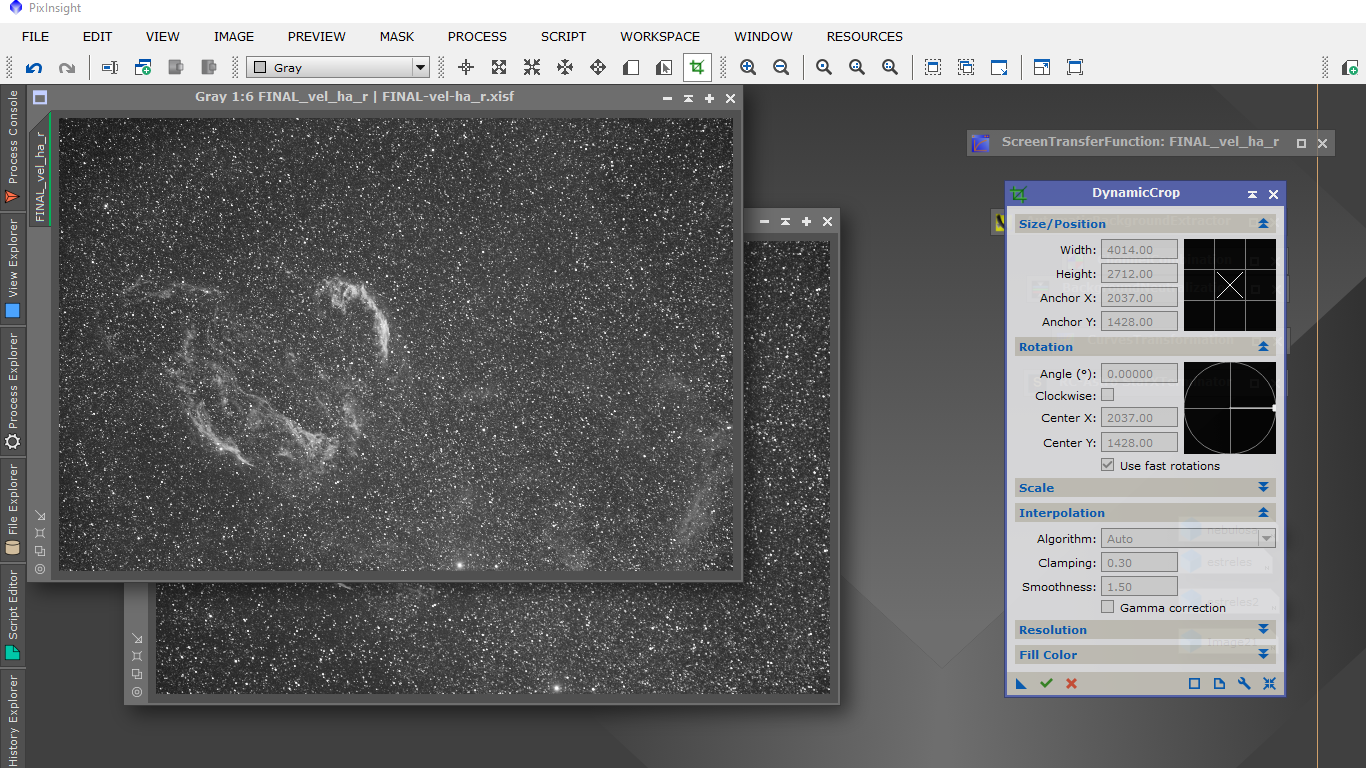This screenshot has width=1366, height=768.
Task: Click the DynamicCrop new instance triangle
Action: [x=1021, y=683]
